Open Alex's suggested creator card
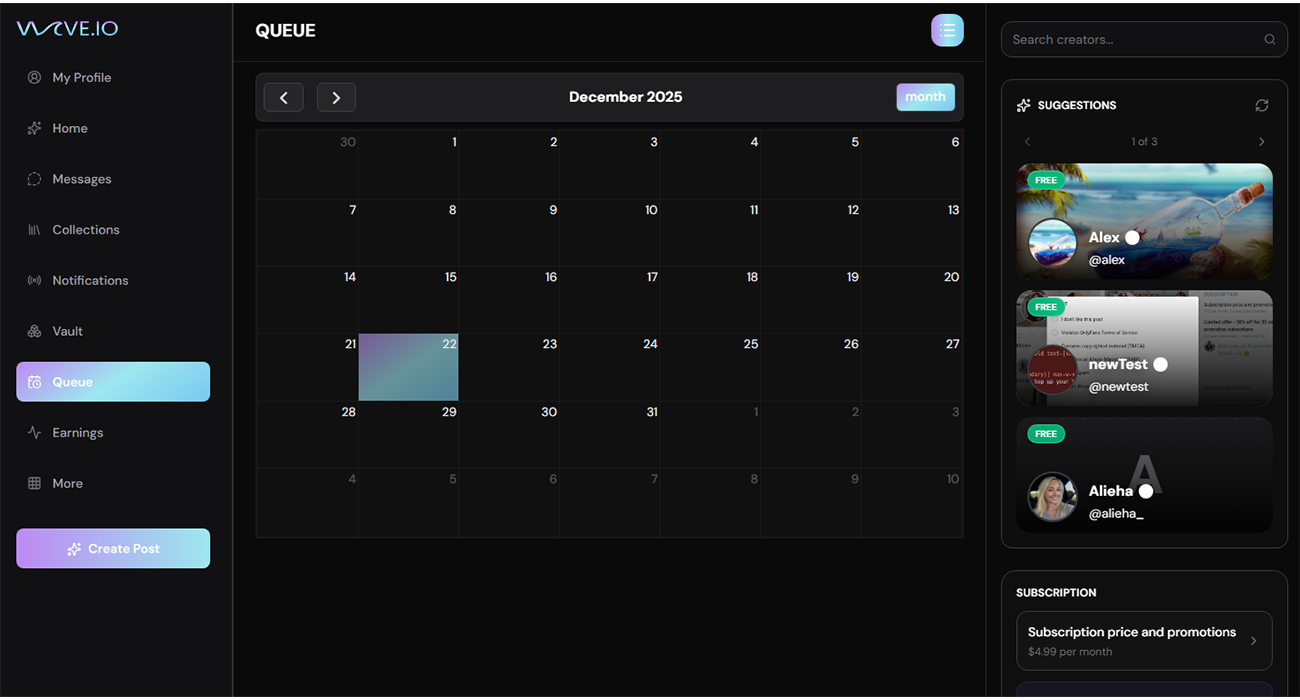 point(1144,222)
